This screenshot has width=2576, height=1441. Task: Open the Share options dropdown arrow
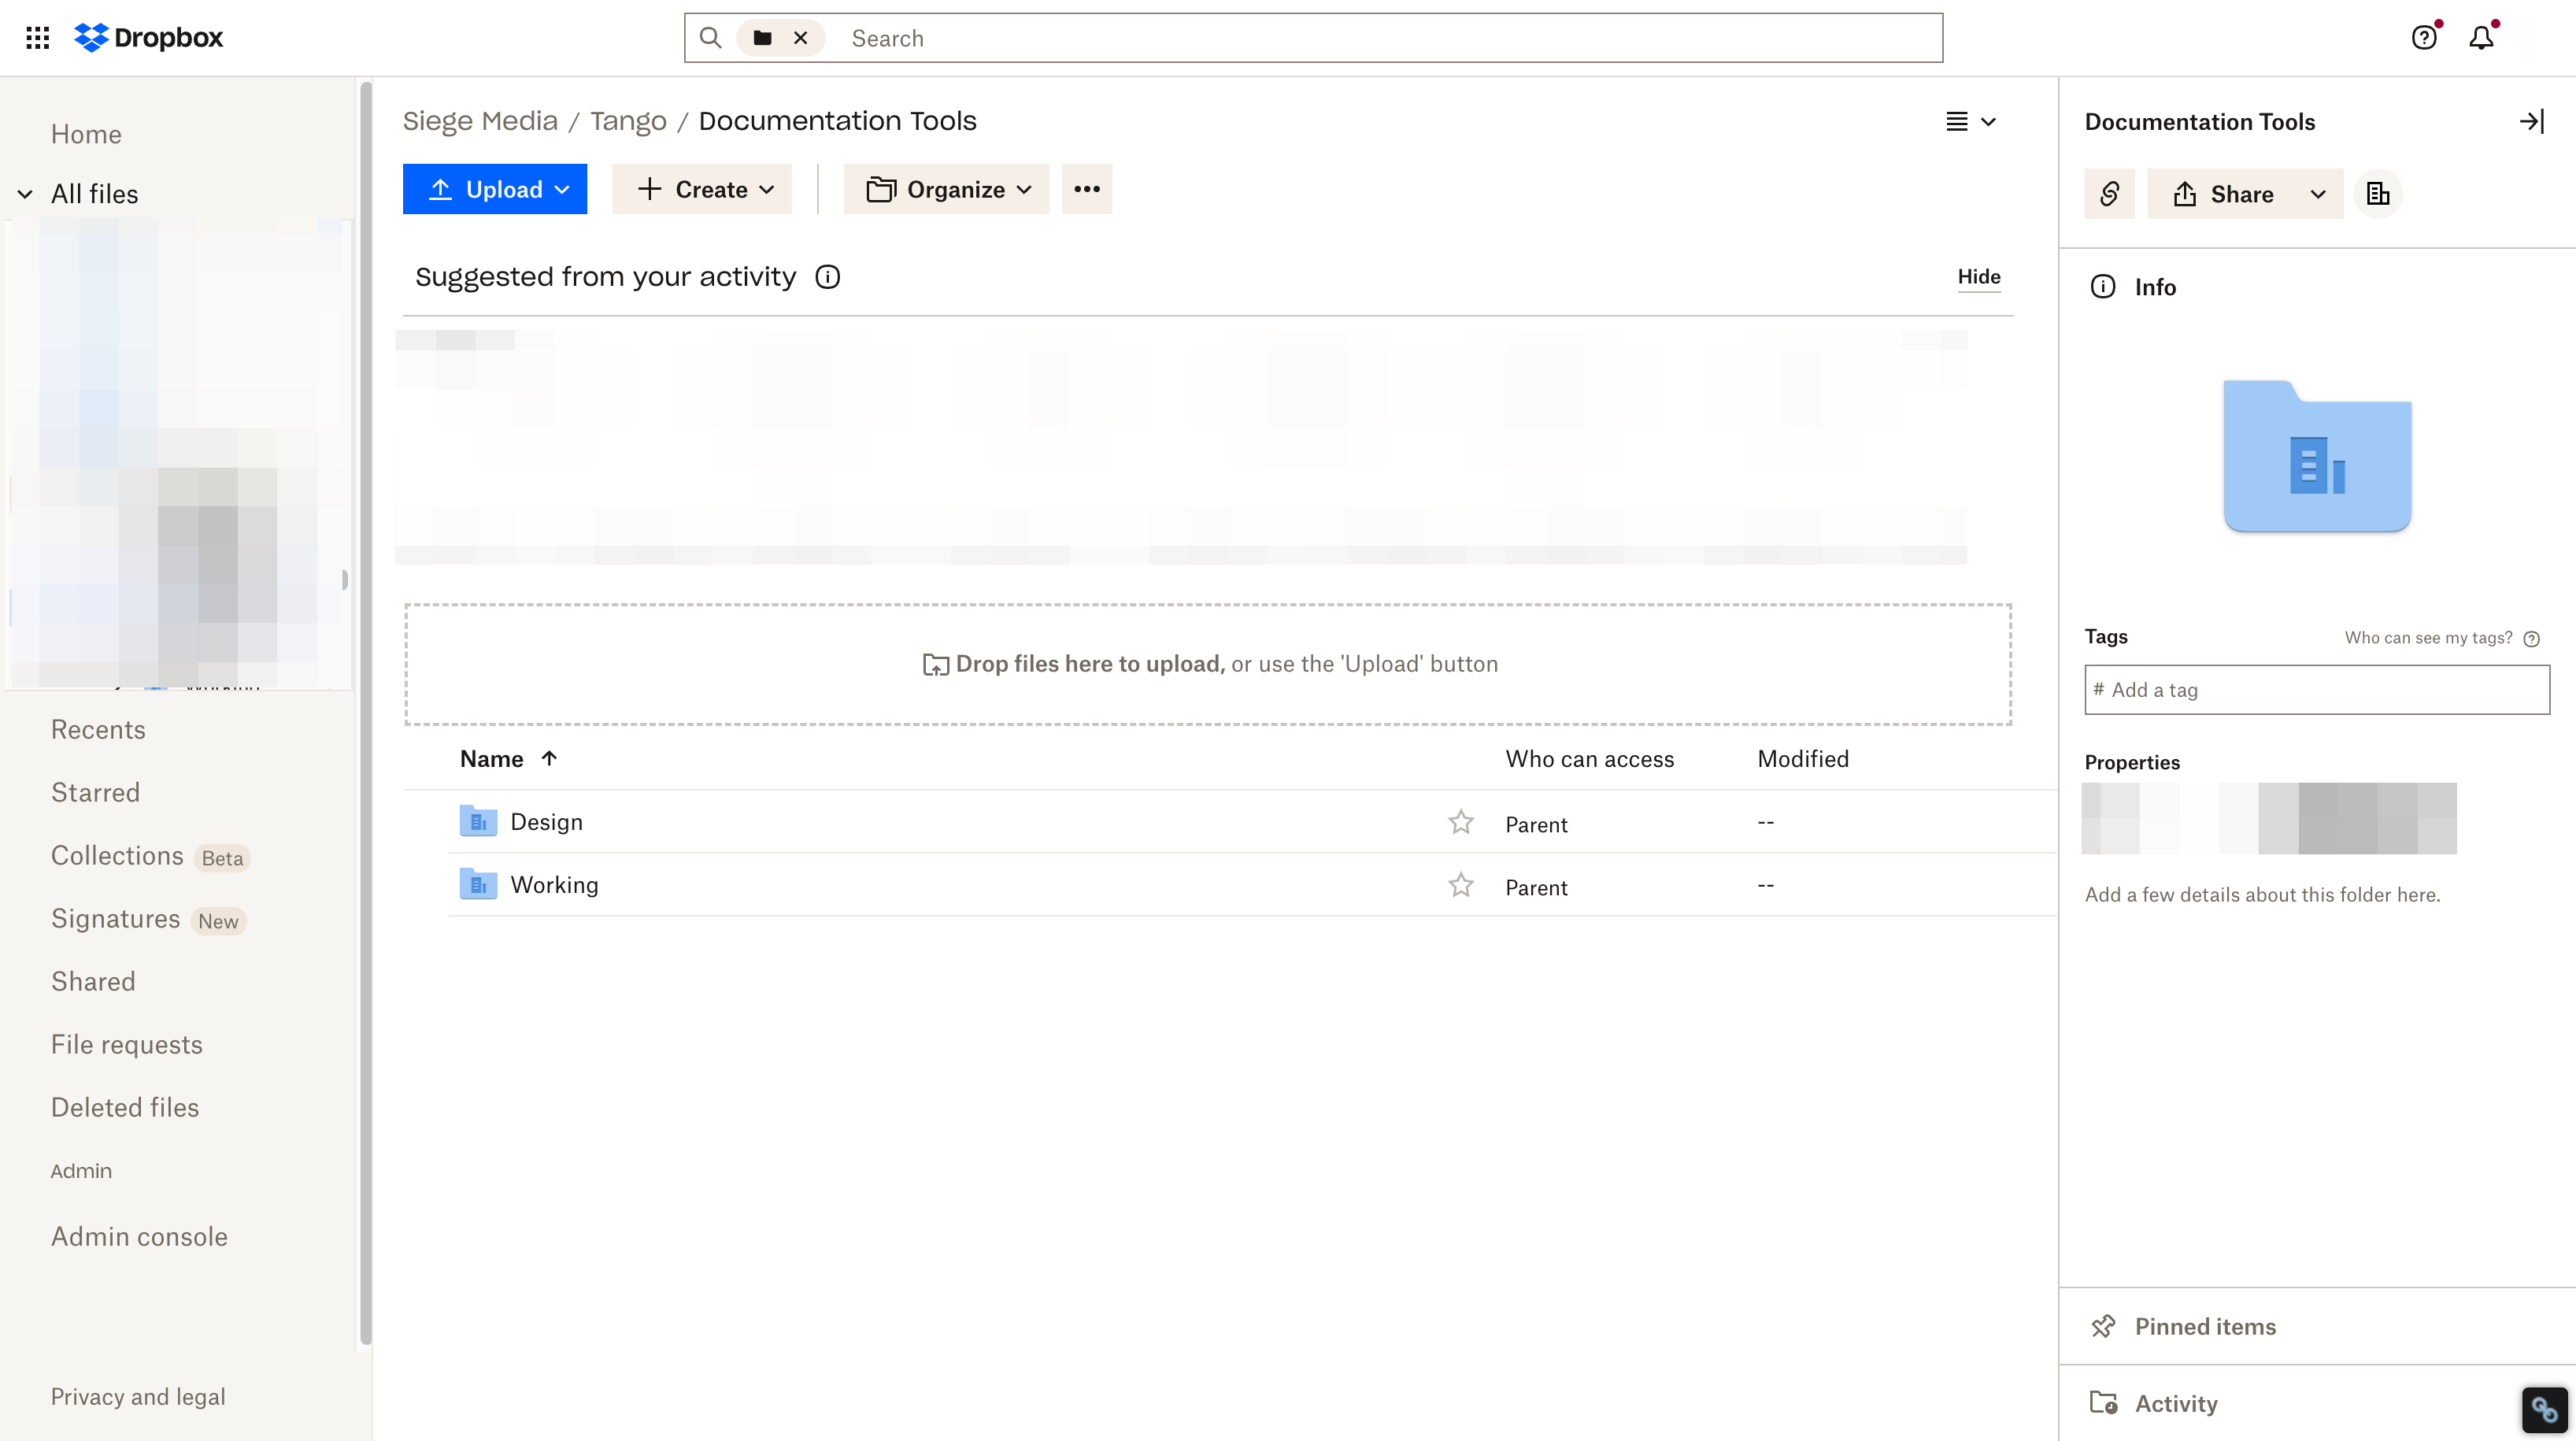[x=2318, y=194]
